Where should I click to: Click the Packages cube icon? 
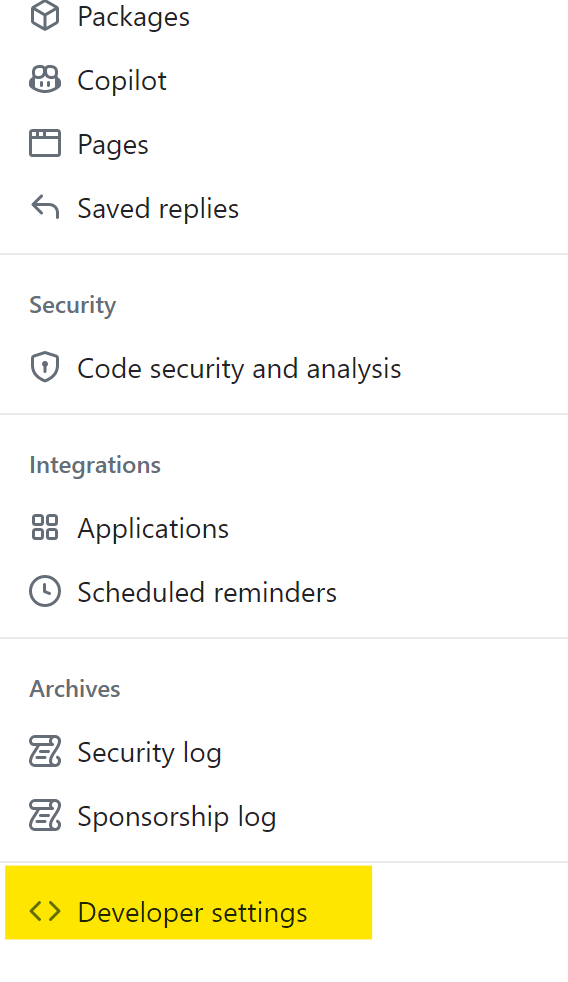click(x=45, y=16)
